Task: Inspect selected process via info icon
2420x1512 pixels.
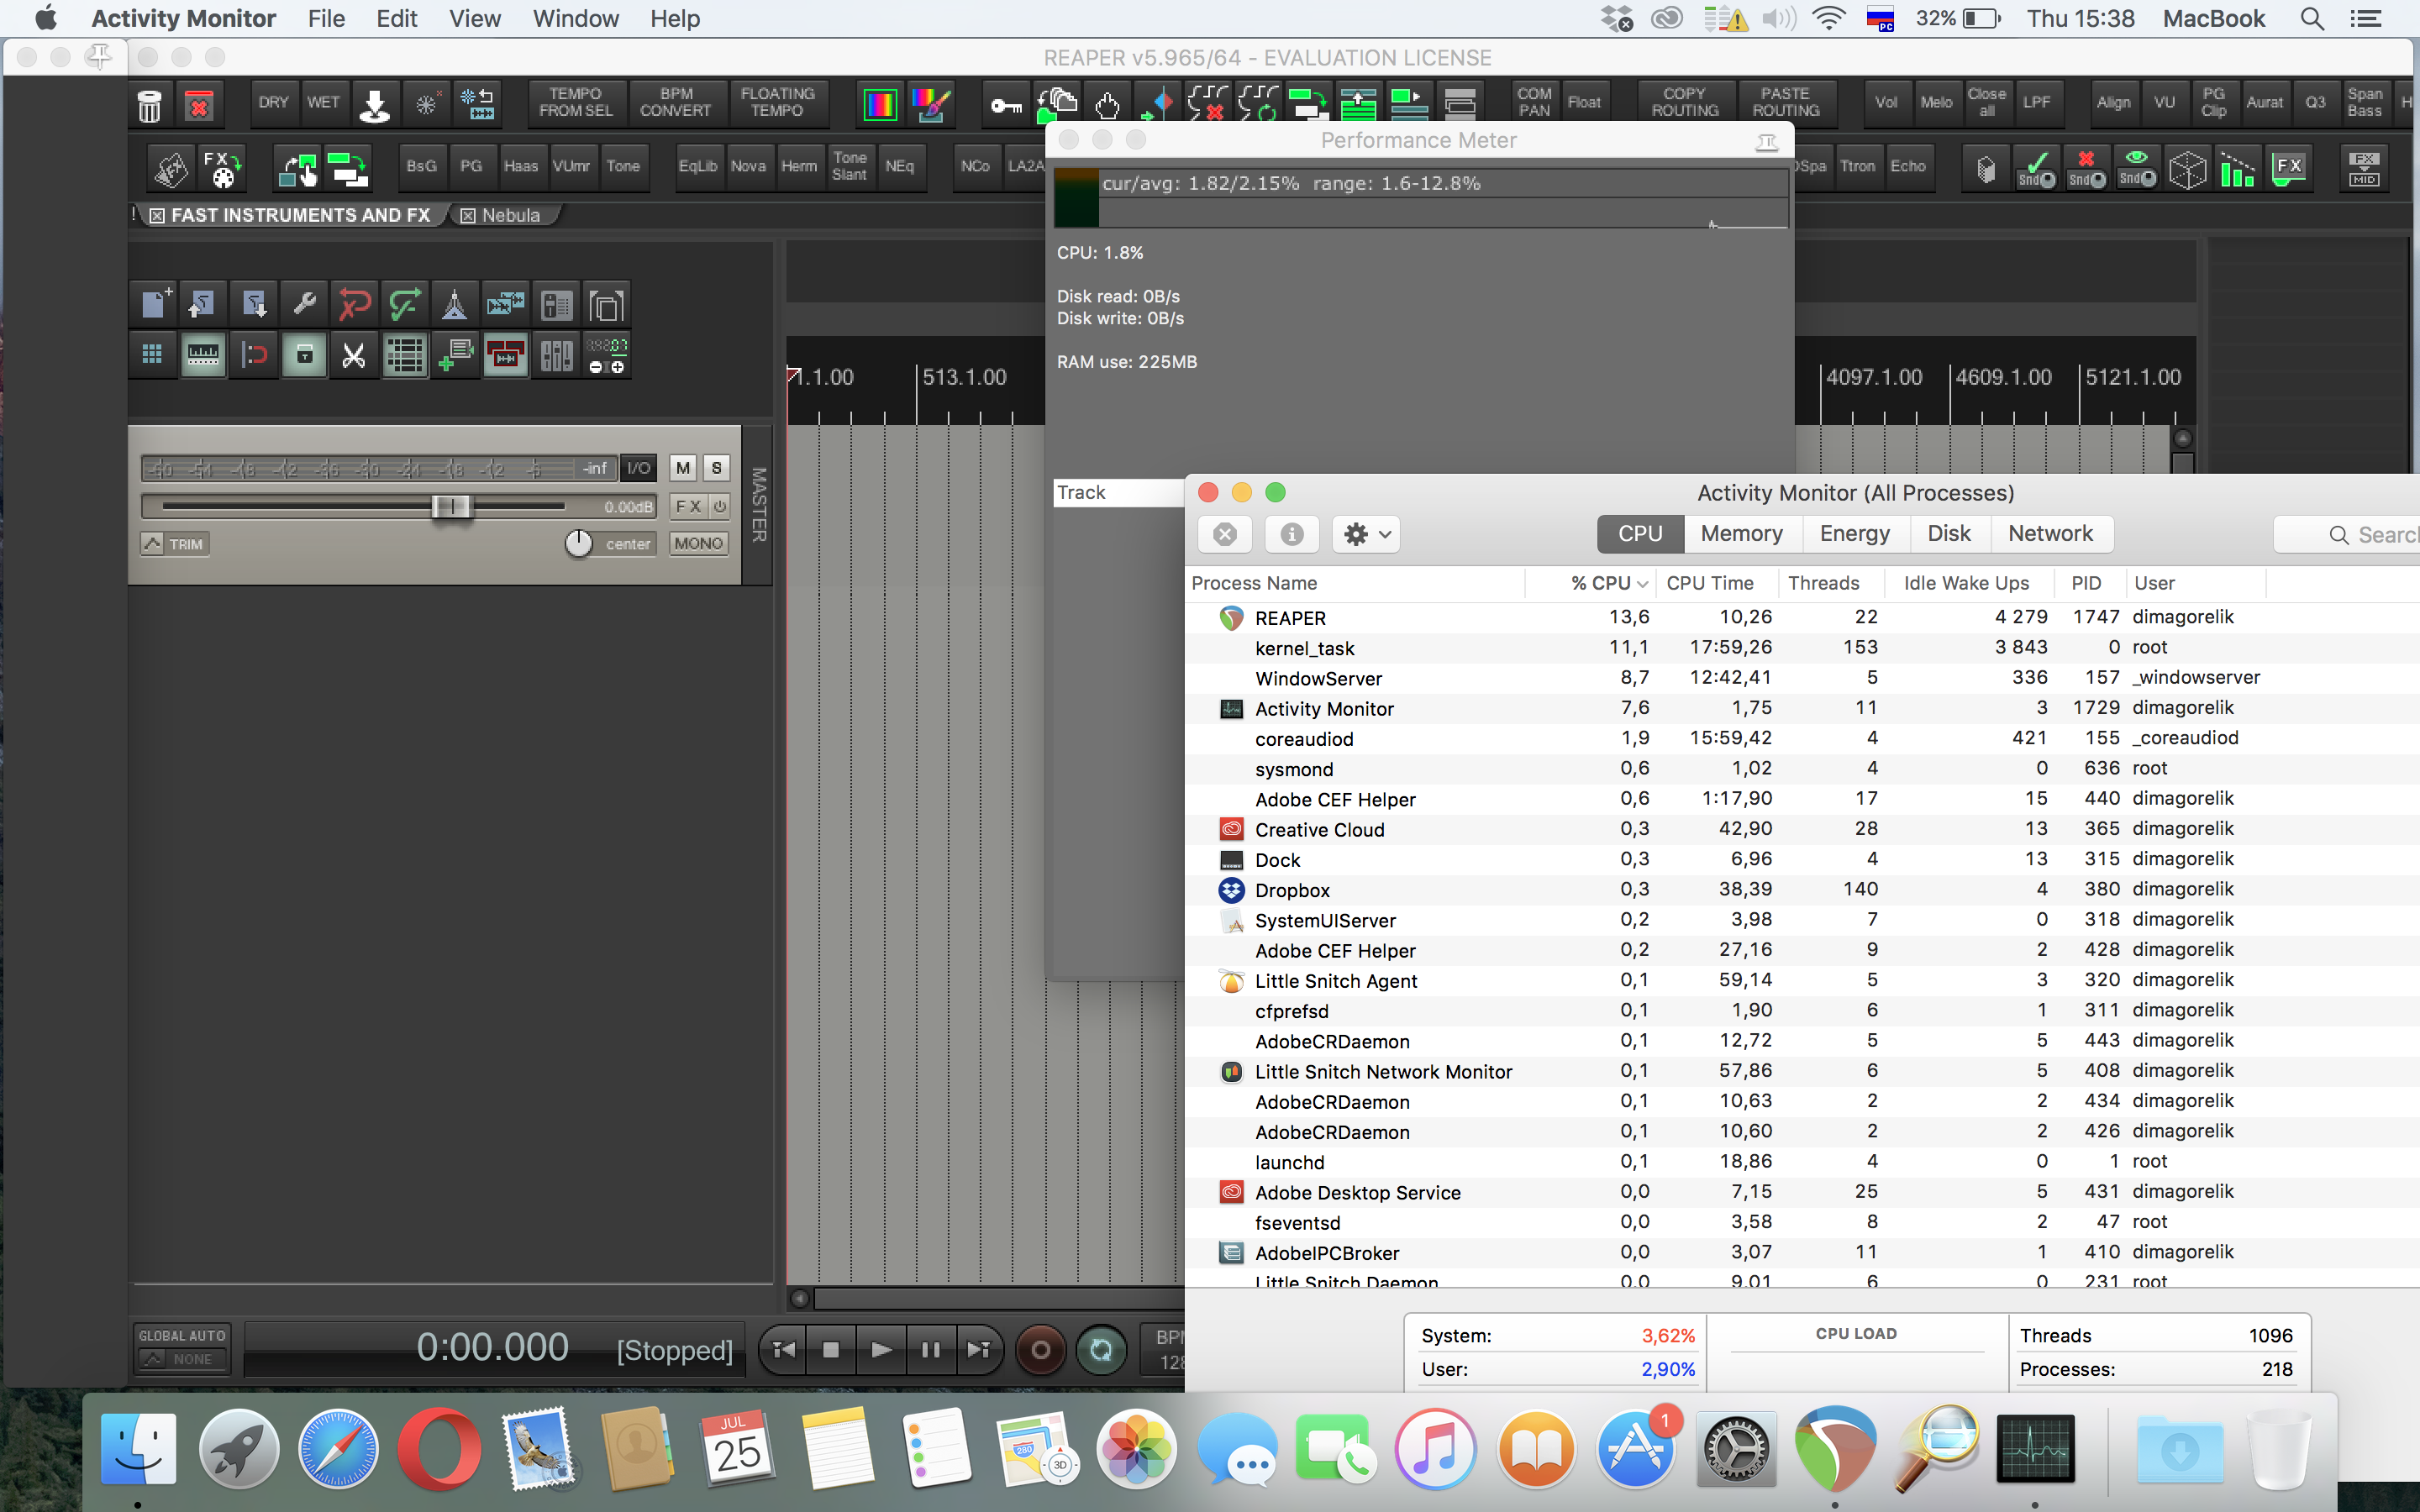Action: [x=1291, y=534]
